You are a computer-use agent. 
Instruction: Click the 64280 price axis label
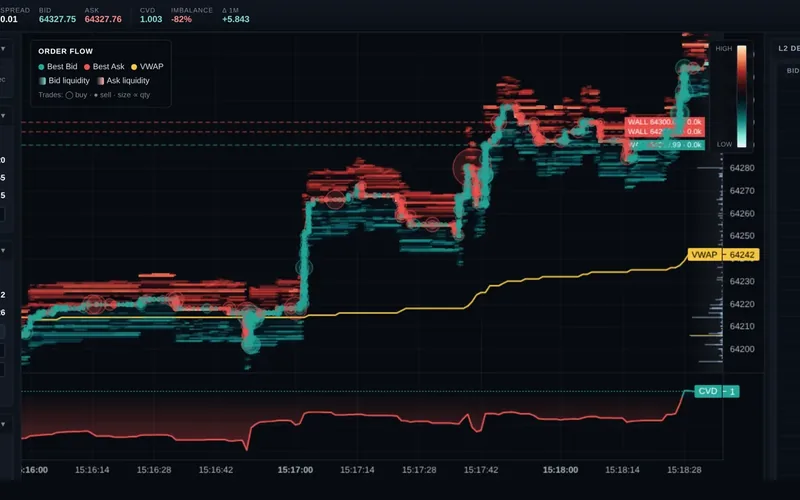(x=742, y=168)
